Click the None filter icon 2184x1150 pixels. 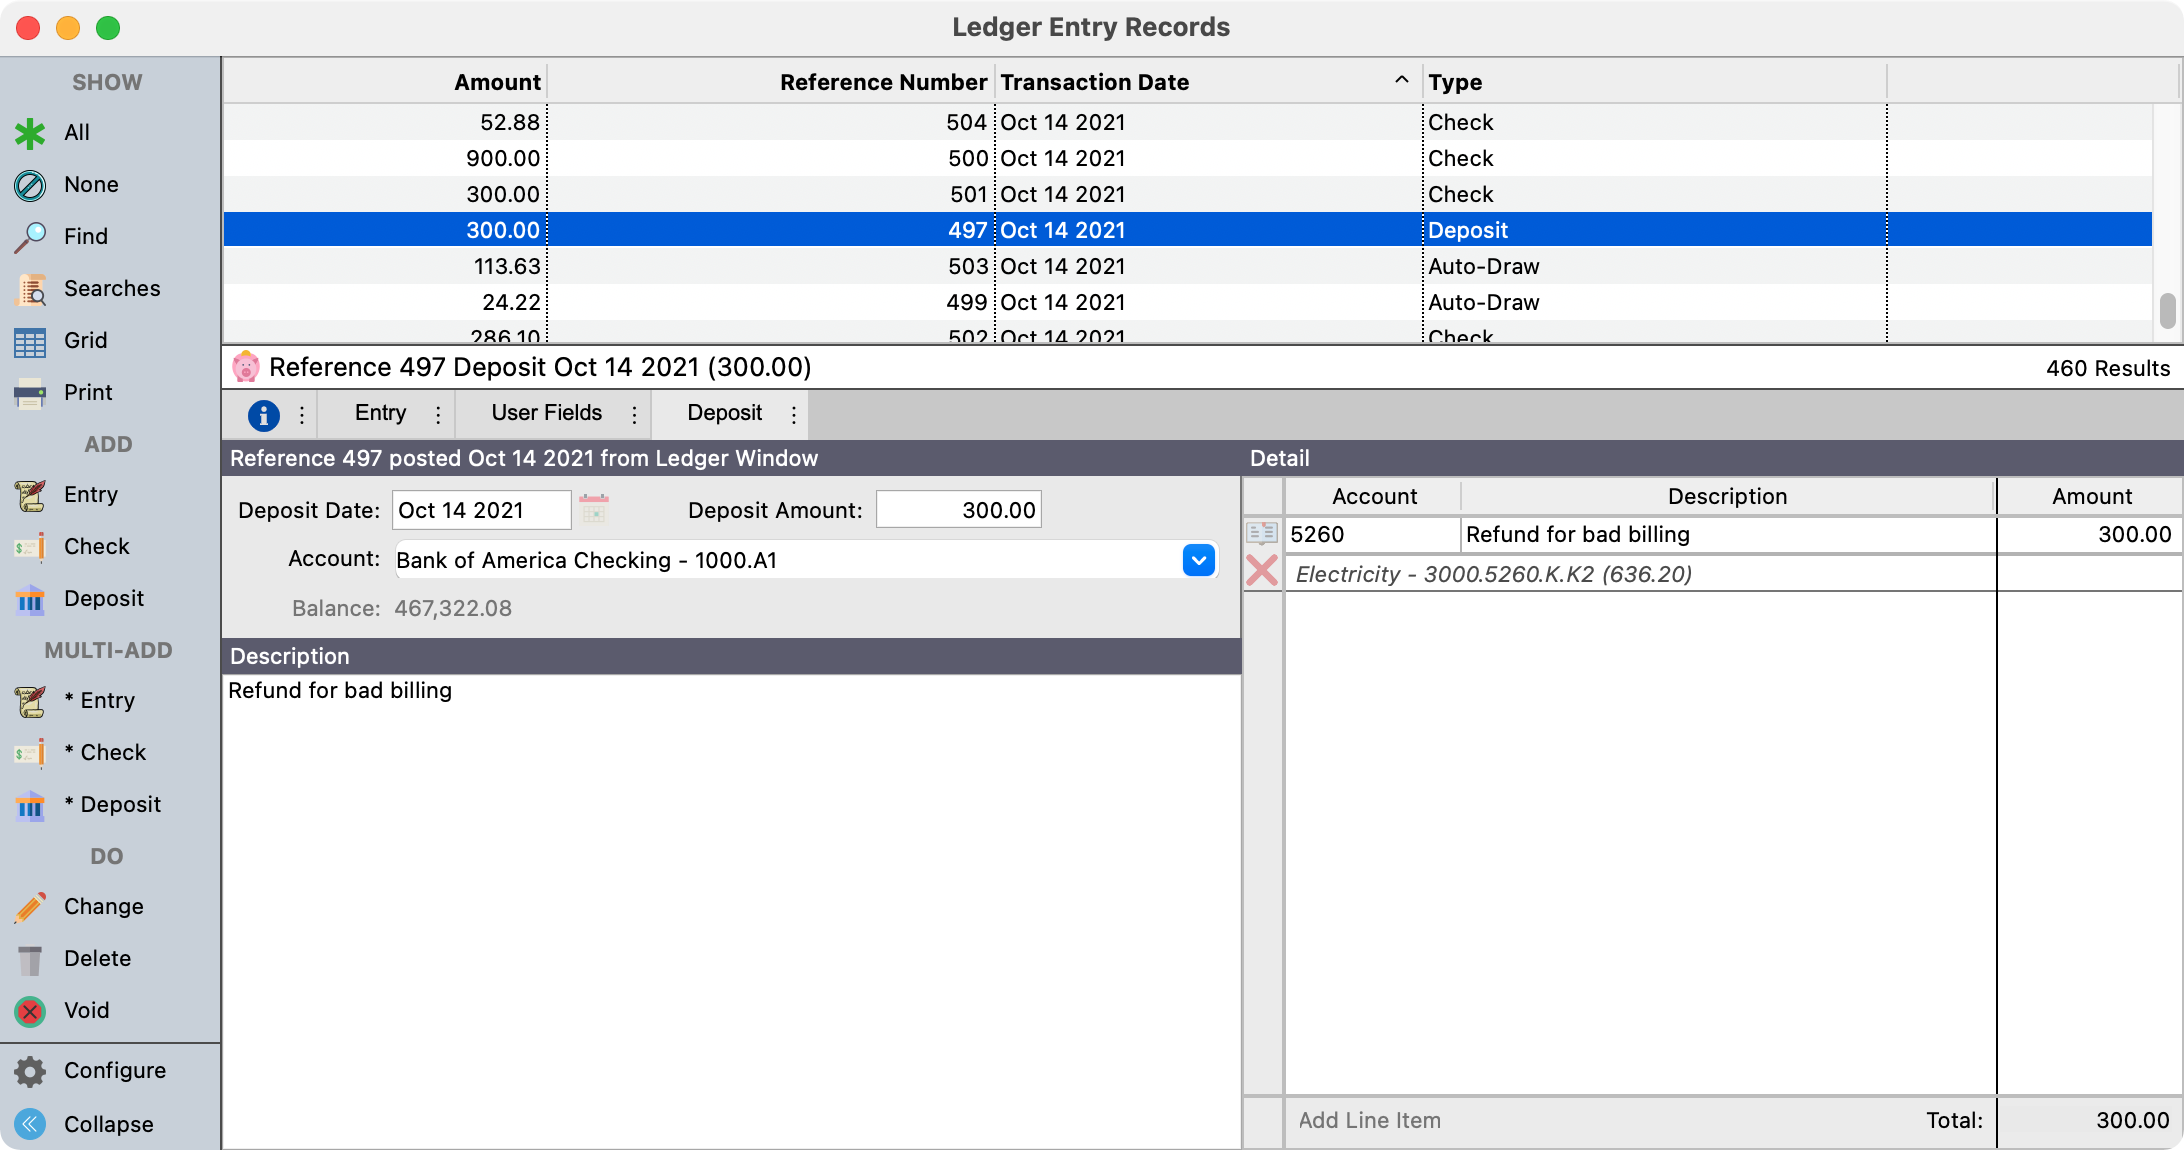(x=30, y=185)
